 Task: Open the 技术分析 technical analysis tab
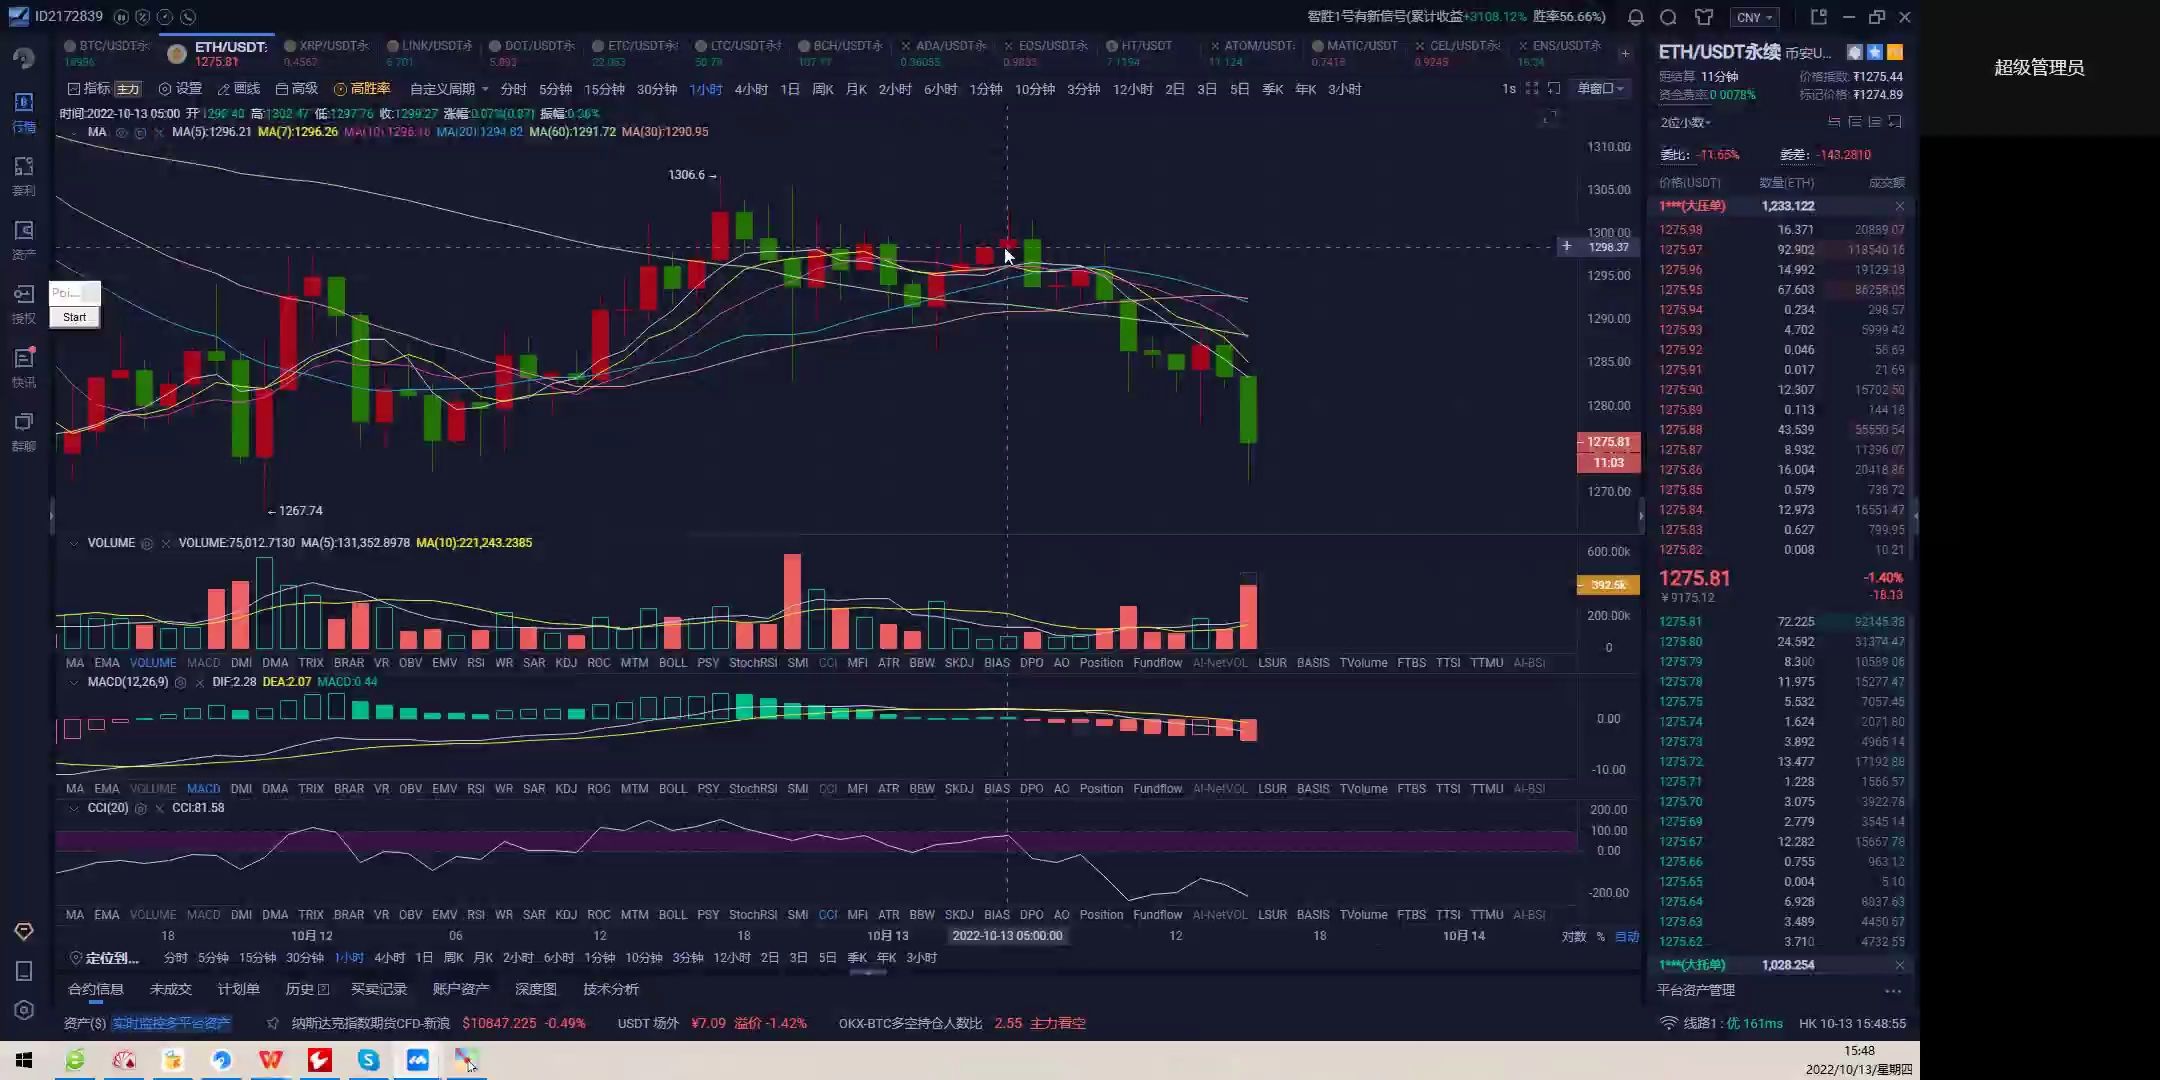pos(611,989)
